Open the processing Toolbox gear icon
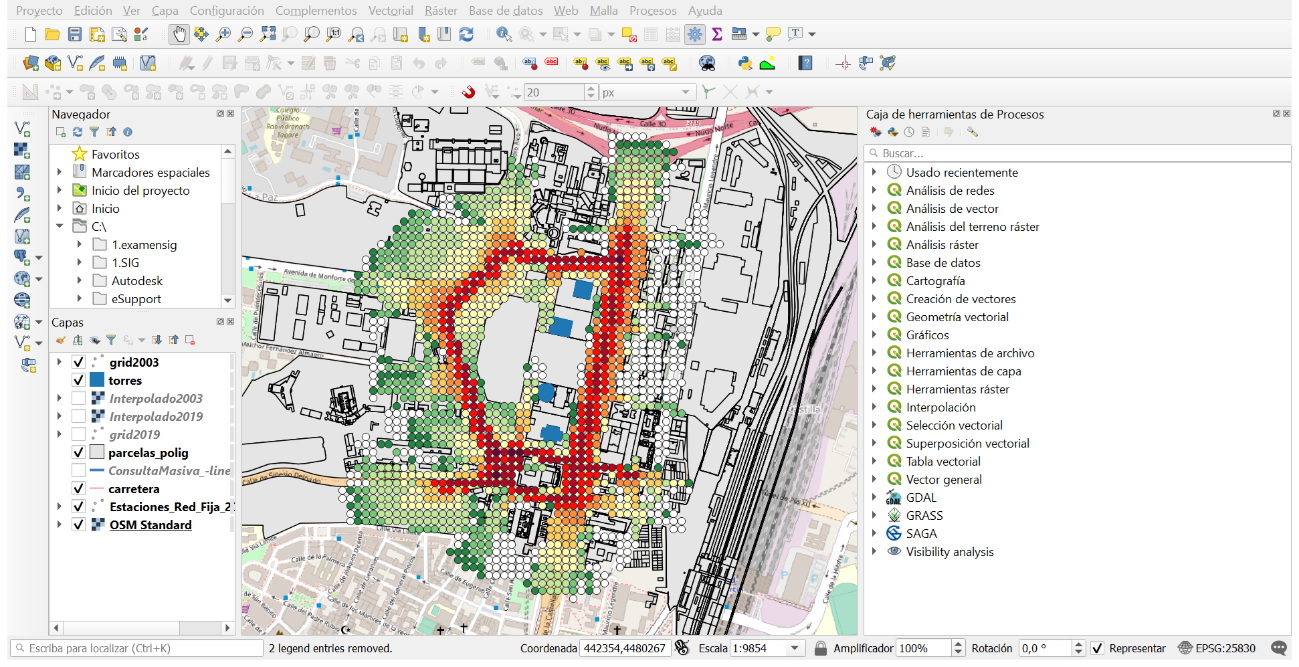The width and height of the screenshot is (1299, 667). (695, 34)
